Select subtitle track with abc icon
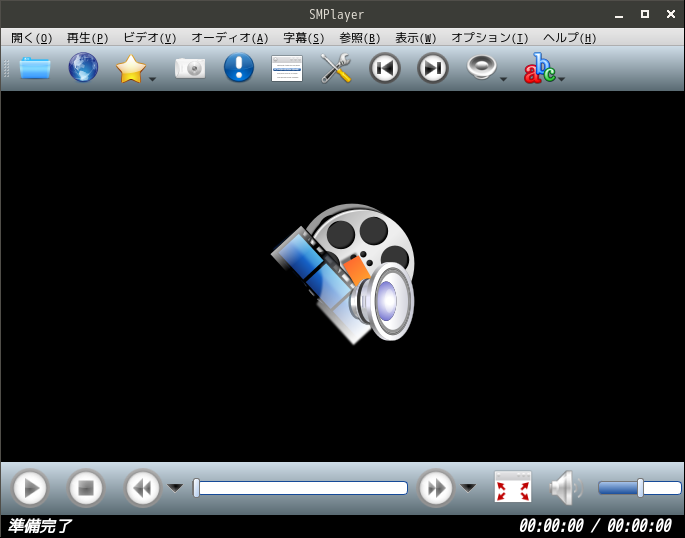Screen dimensions: 685x538 coord(540,68)
